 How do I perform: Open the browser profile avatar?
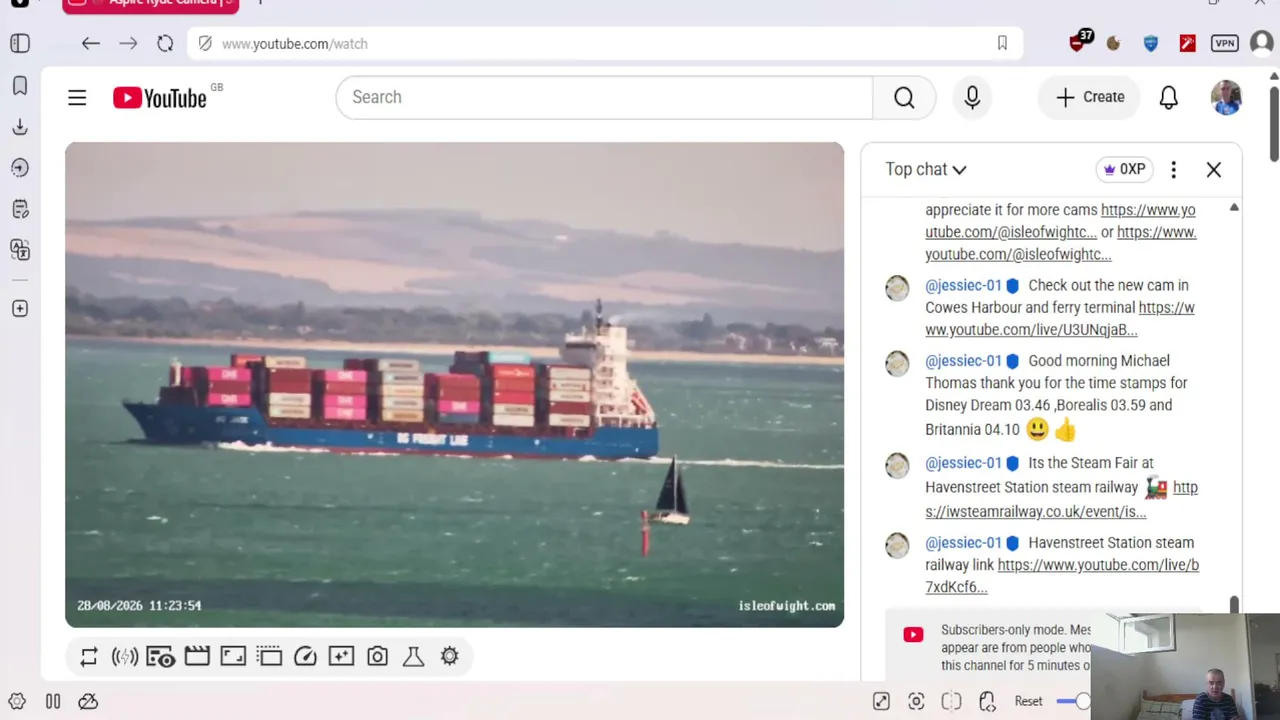click(x=1261, y=44)
